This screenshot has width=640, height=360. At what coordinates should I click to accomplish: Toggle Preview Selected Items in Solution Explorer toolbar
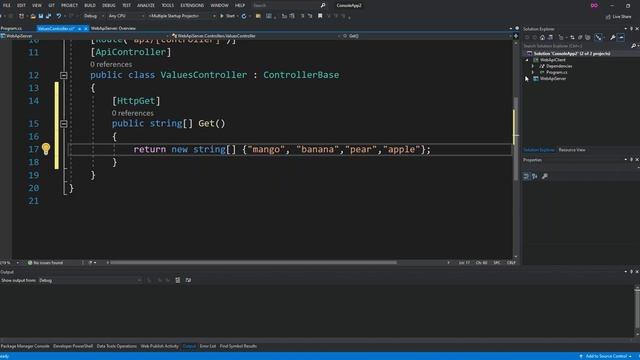[x=621, y=37]
